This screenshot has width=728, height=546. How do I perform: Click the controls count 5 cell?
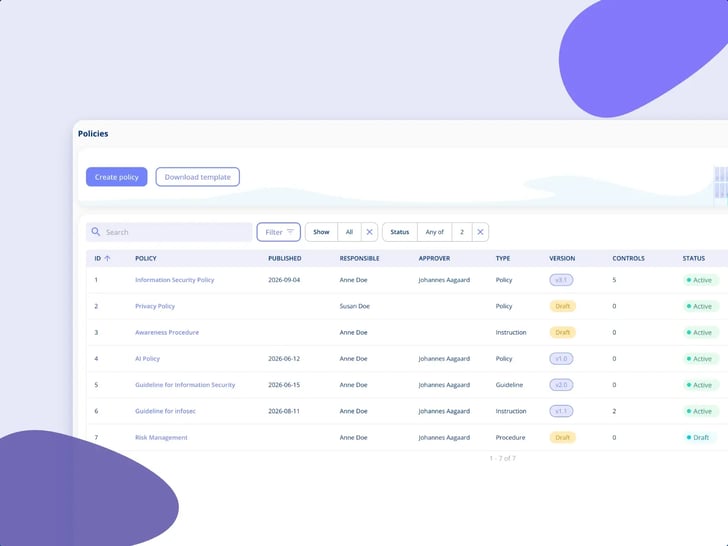tap(614, 280)
